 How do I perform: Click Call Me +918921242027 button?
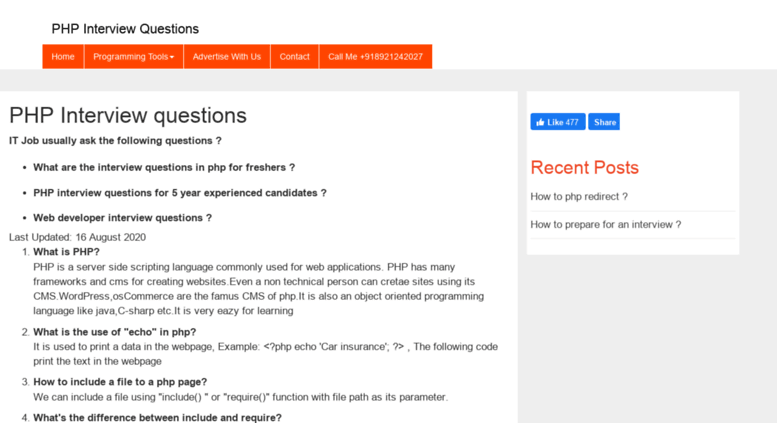pos(376,56)
